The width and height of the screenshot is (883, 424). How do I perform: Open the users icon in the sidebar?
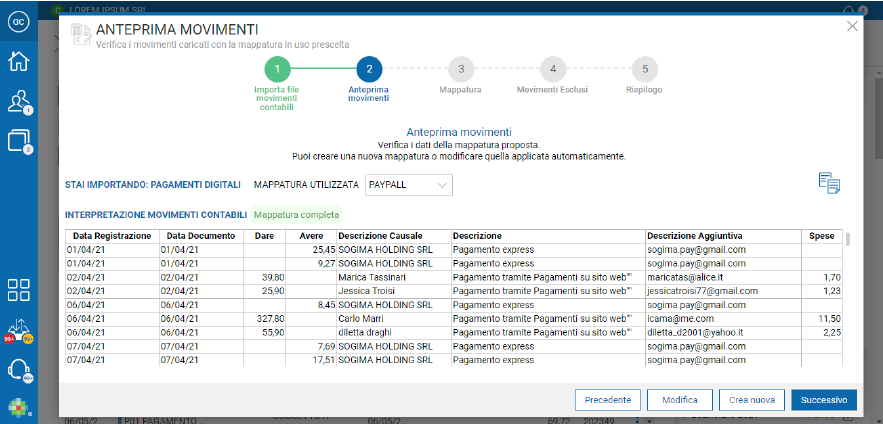coord(19,102)
